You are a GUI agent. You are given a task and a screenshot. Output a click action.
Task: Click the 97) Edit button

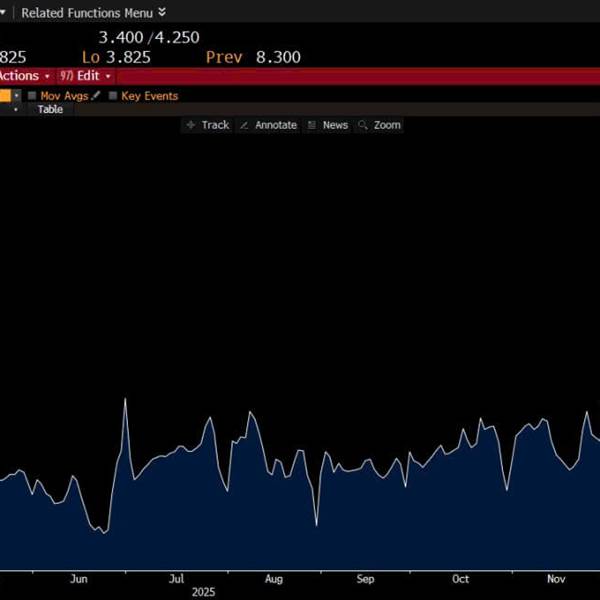pyautogui.click(x=80, y=76)
